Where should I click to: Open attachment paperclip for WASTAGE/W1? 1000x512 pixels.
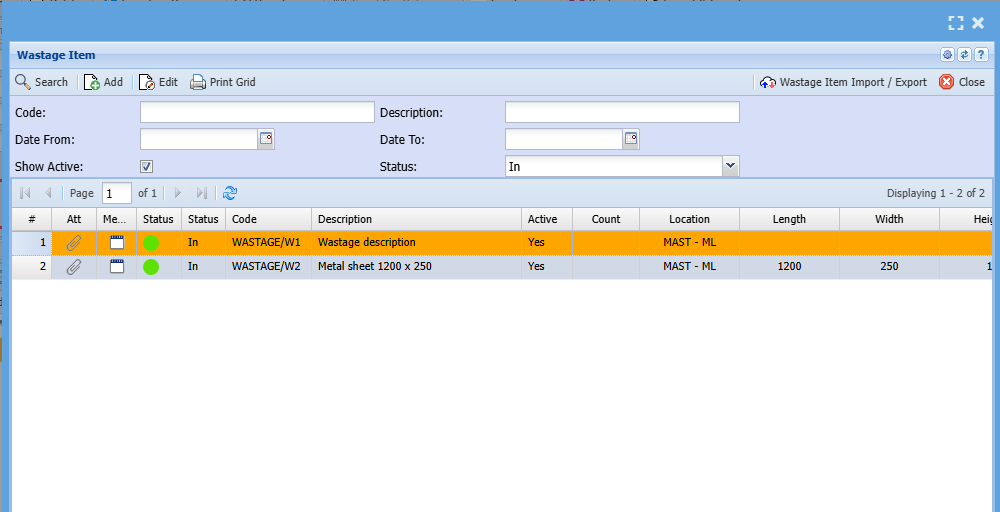74,242
